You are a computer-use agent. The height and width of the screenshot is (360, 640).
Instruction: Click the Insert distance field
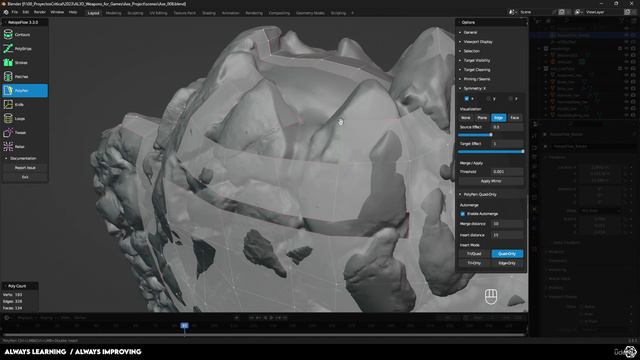point(507,235)
